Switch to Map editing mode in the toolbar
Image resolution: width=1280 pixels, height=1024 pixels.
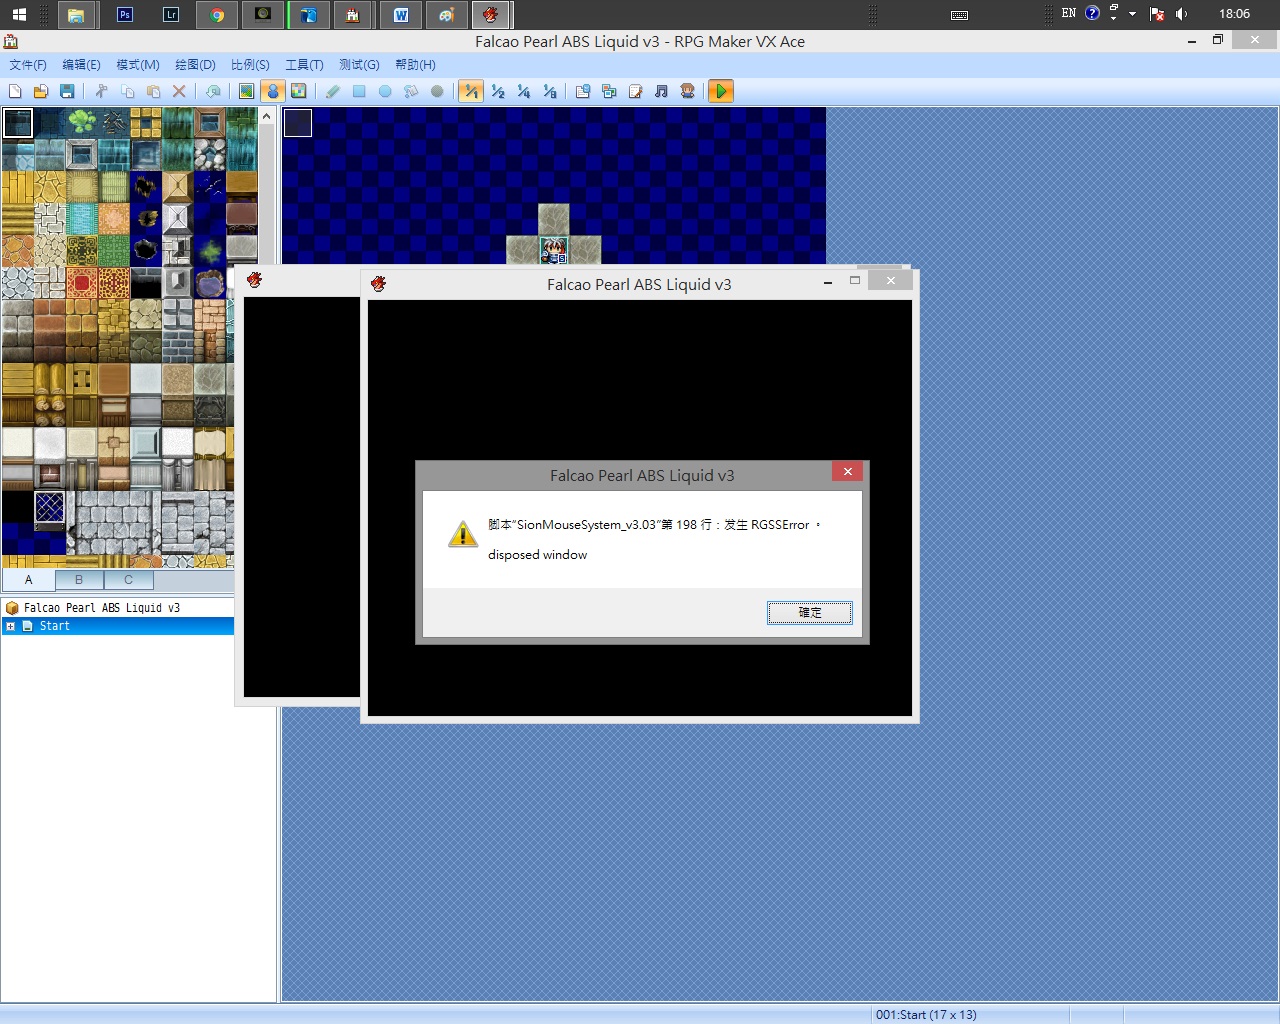point(246,91)
